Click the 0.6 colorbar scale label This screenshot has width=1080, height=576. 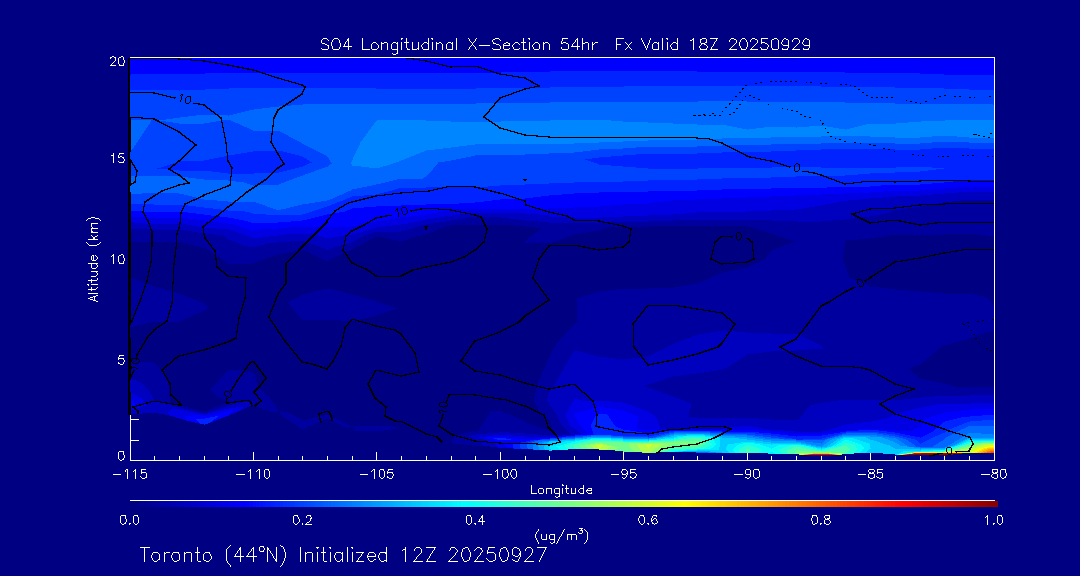pyautogui.click(x=648, y=520)
